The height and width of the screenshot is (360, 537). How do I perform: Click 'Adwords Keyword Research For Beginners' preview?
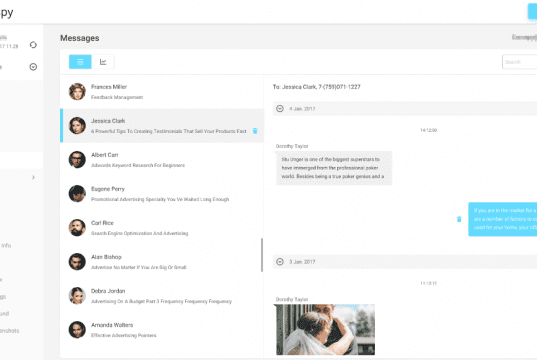pos(138,165)
